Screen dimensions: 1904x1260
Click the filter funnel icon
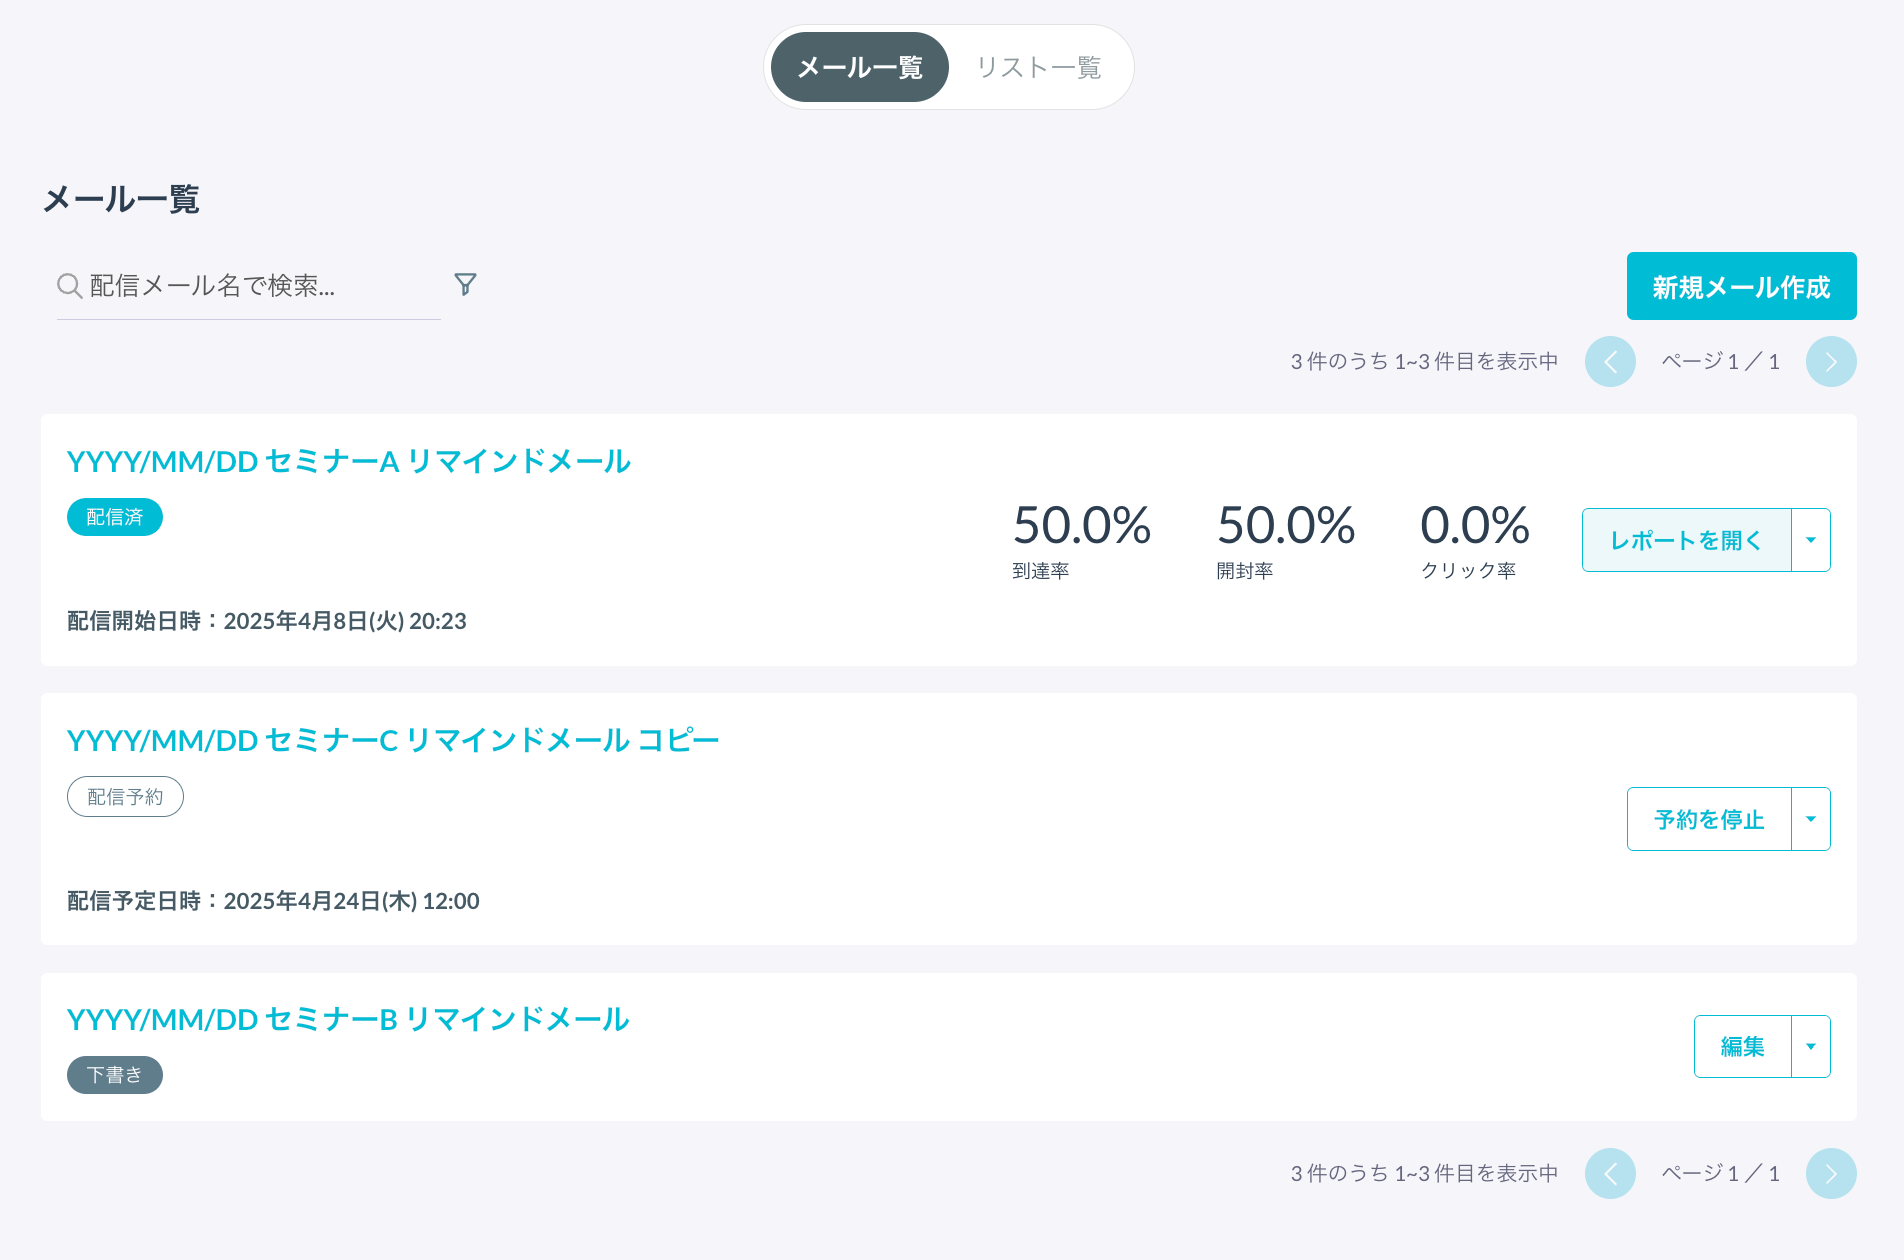465,285
